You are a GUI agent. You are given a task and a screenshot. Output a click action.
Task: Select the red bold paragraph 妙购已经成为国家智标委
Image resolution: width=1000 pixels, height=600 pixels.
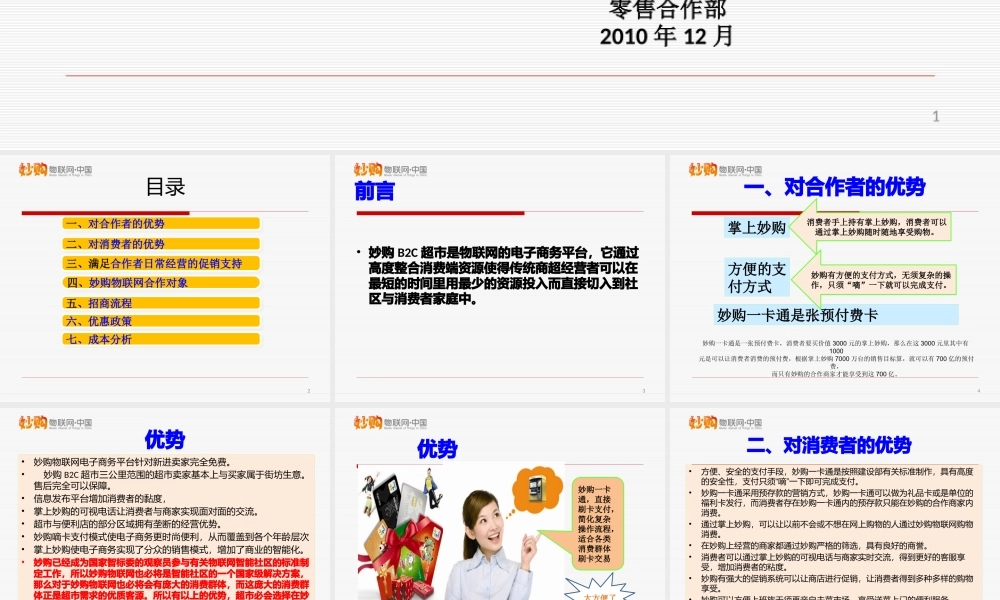[170, 579]
